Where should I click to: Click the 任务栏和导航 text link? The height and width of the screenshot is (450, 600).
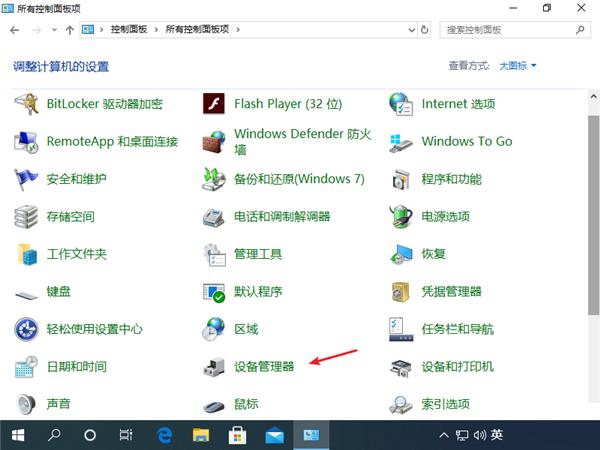[x=458, y=329]
